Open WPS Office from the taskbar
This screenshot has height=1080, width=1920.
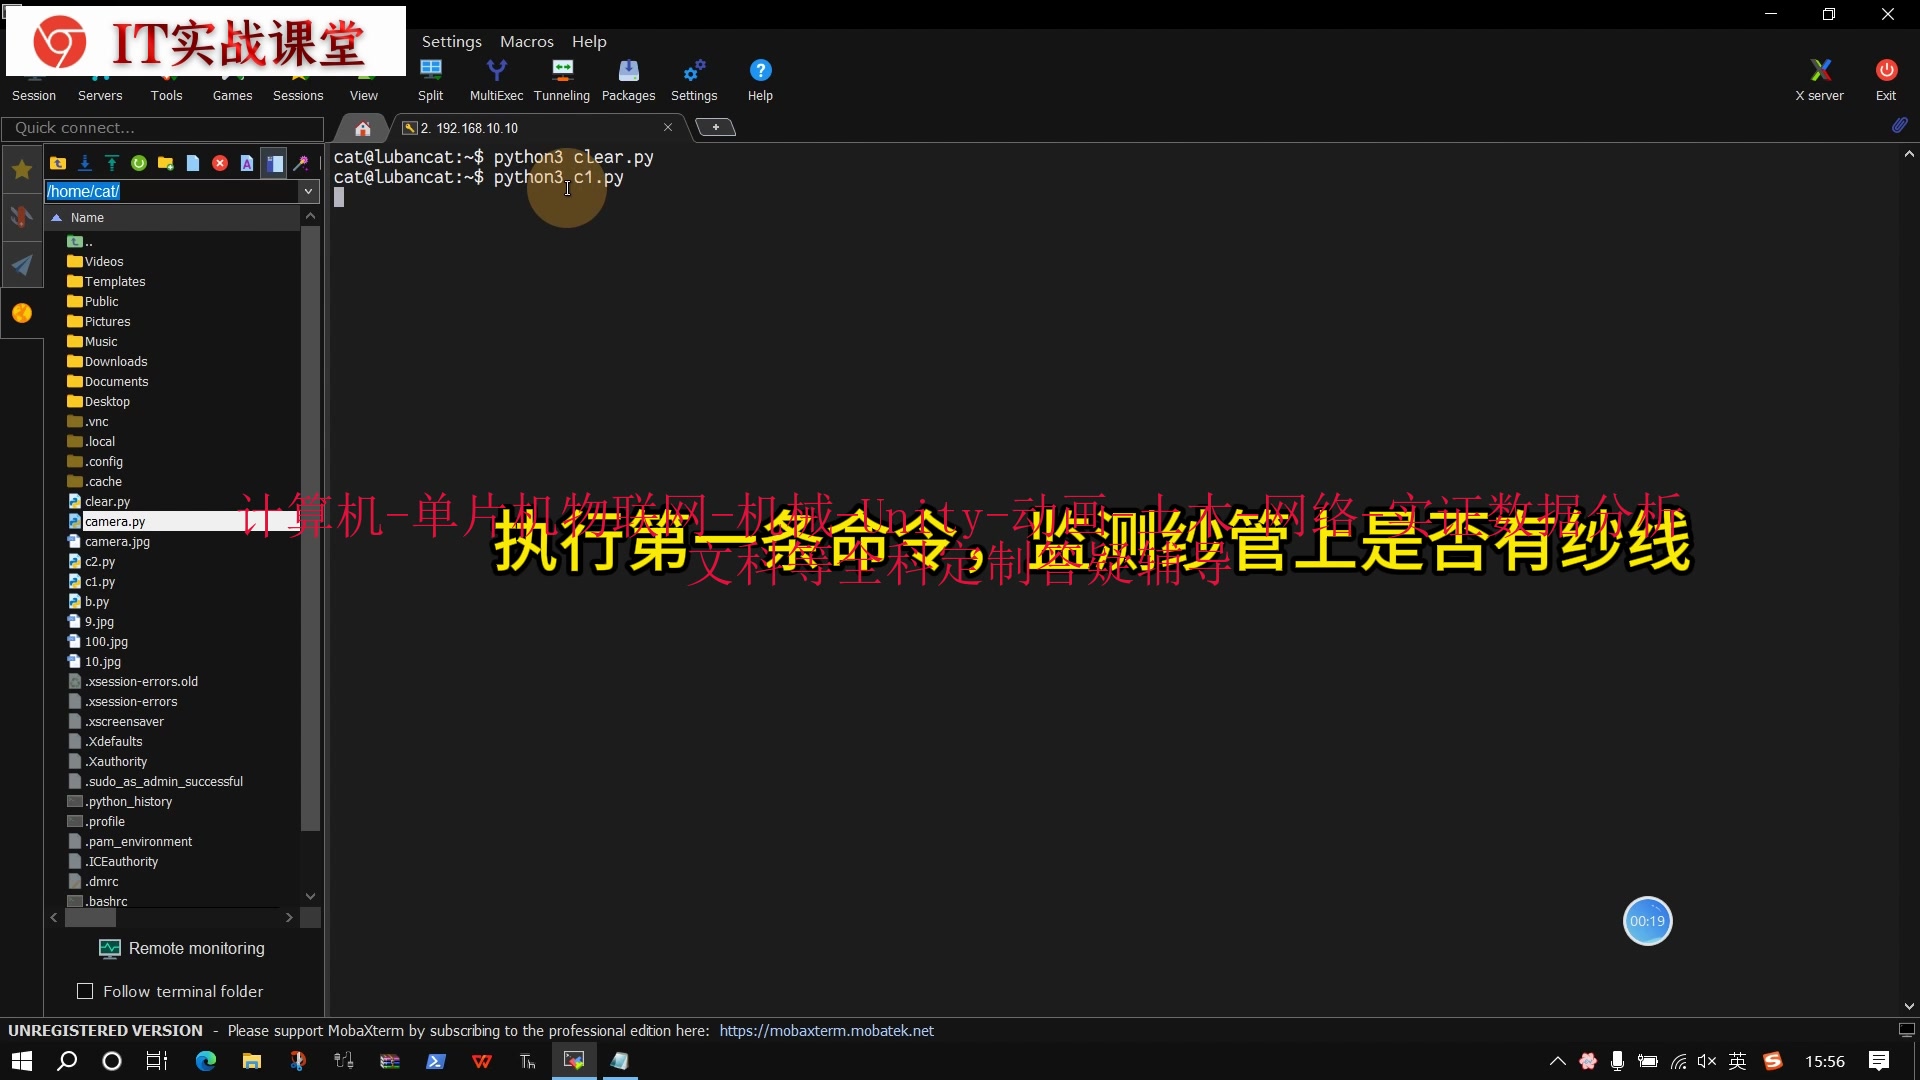tap(482, 1061)
